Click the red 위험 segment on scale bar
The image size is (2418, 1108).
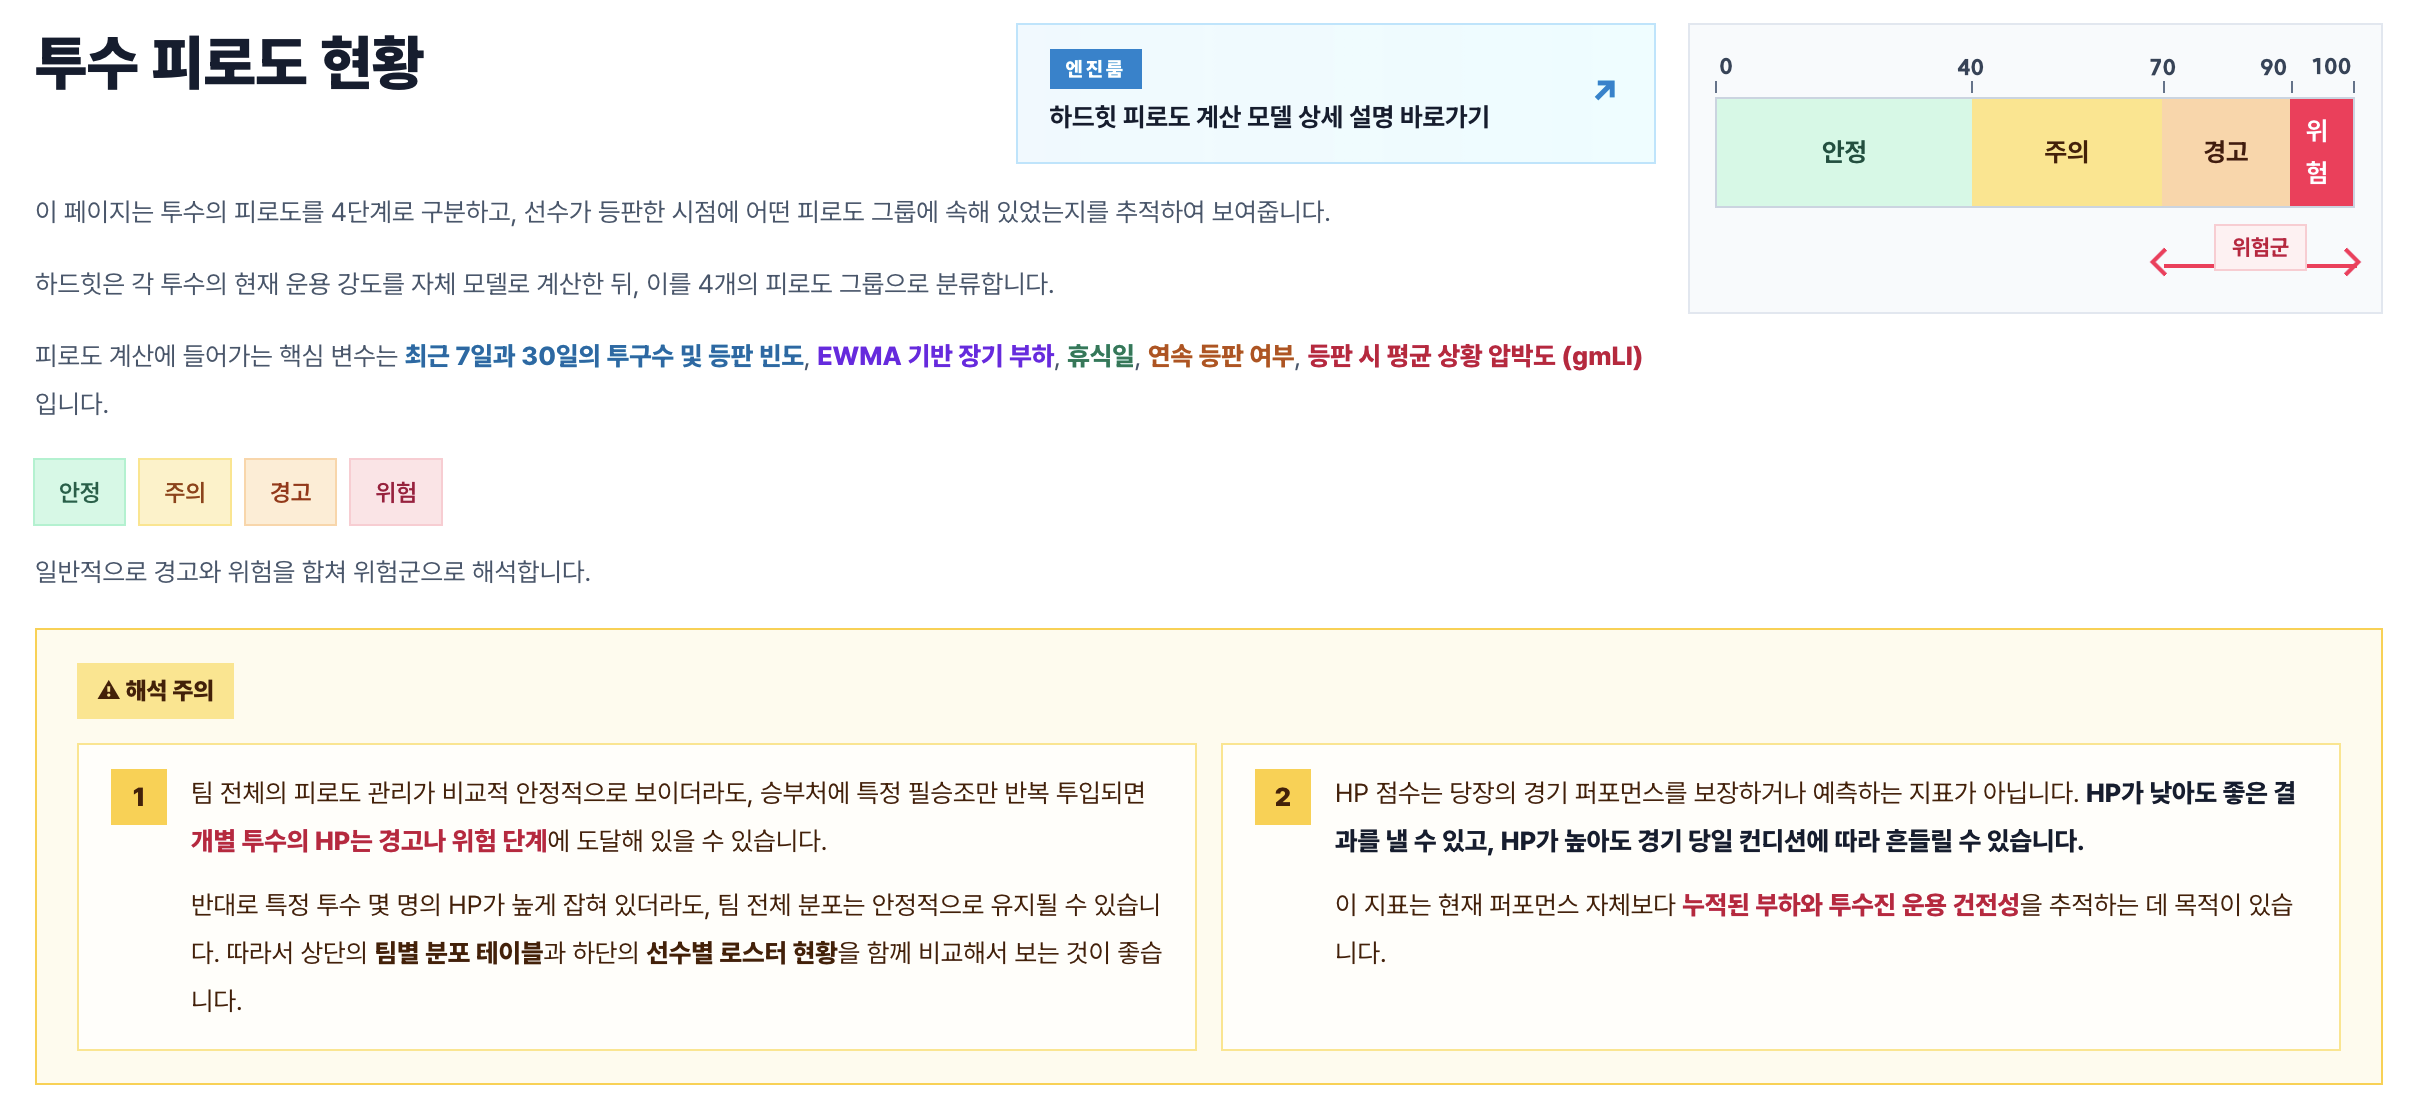pos(2321,153)
